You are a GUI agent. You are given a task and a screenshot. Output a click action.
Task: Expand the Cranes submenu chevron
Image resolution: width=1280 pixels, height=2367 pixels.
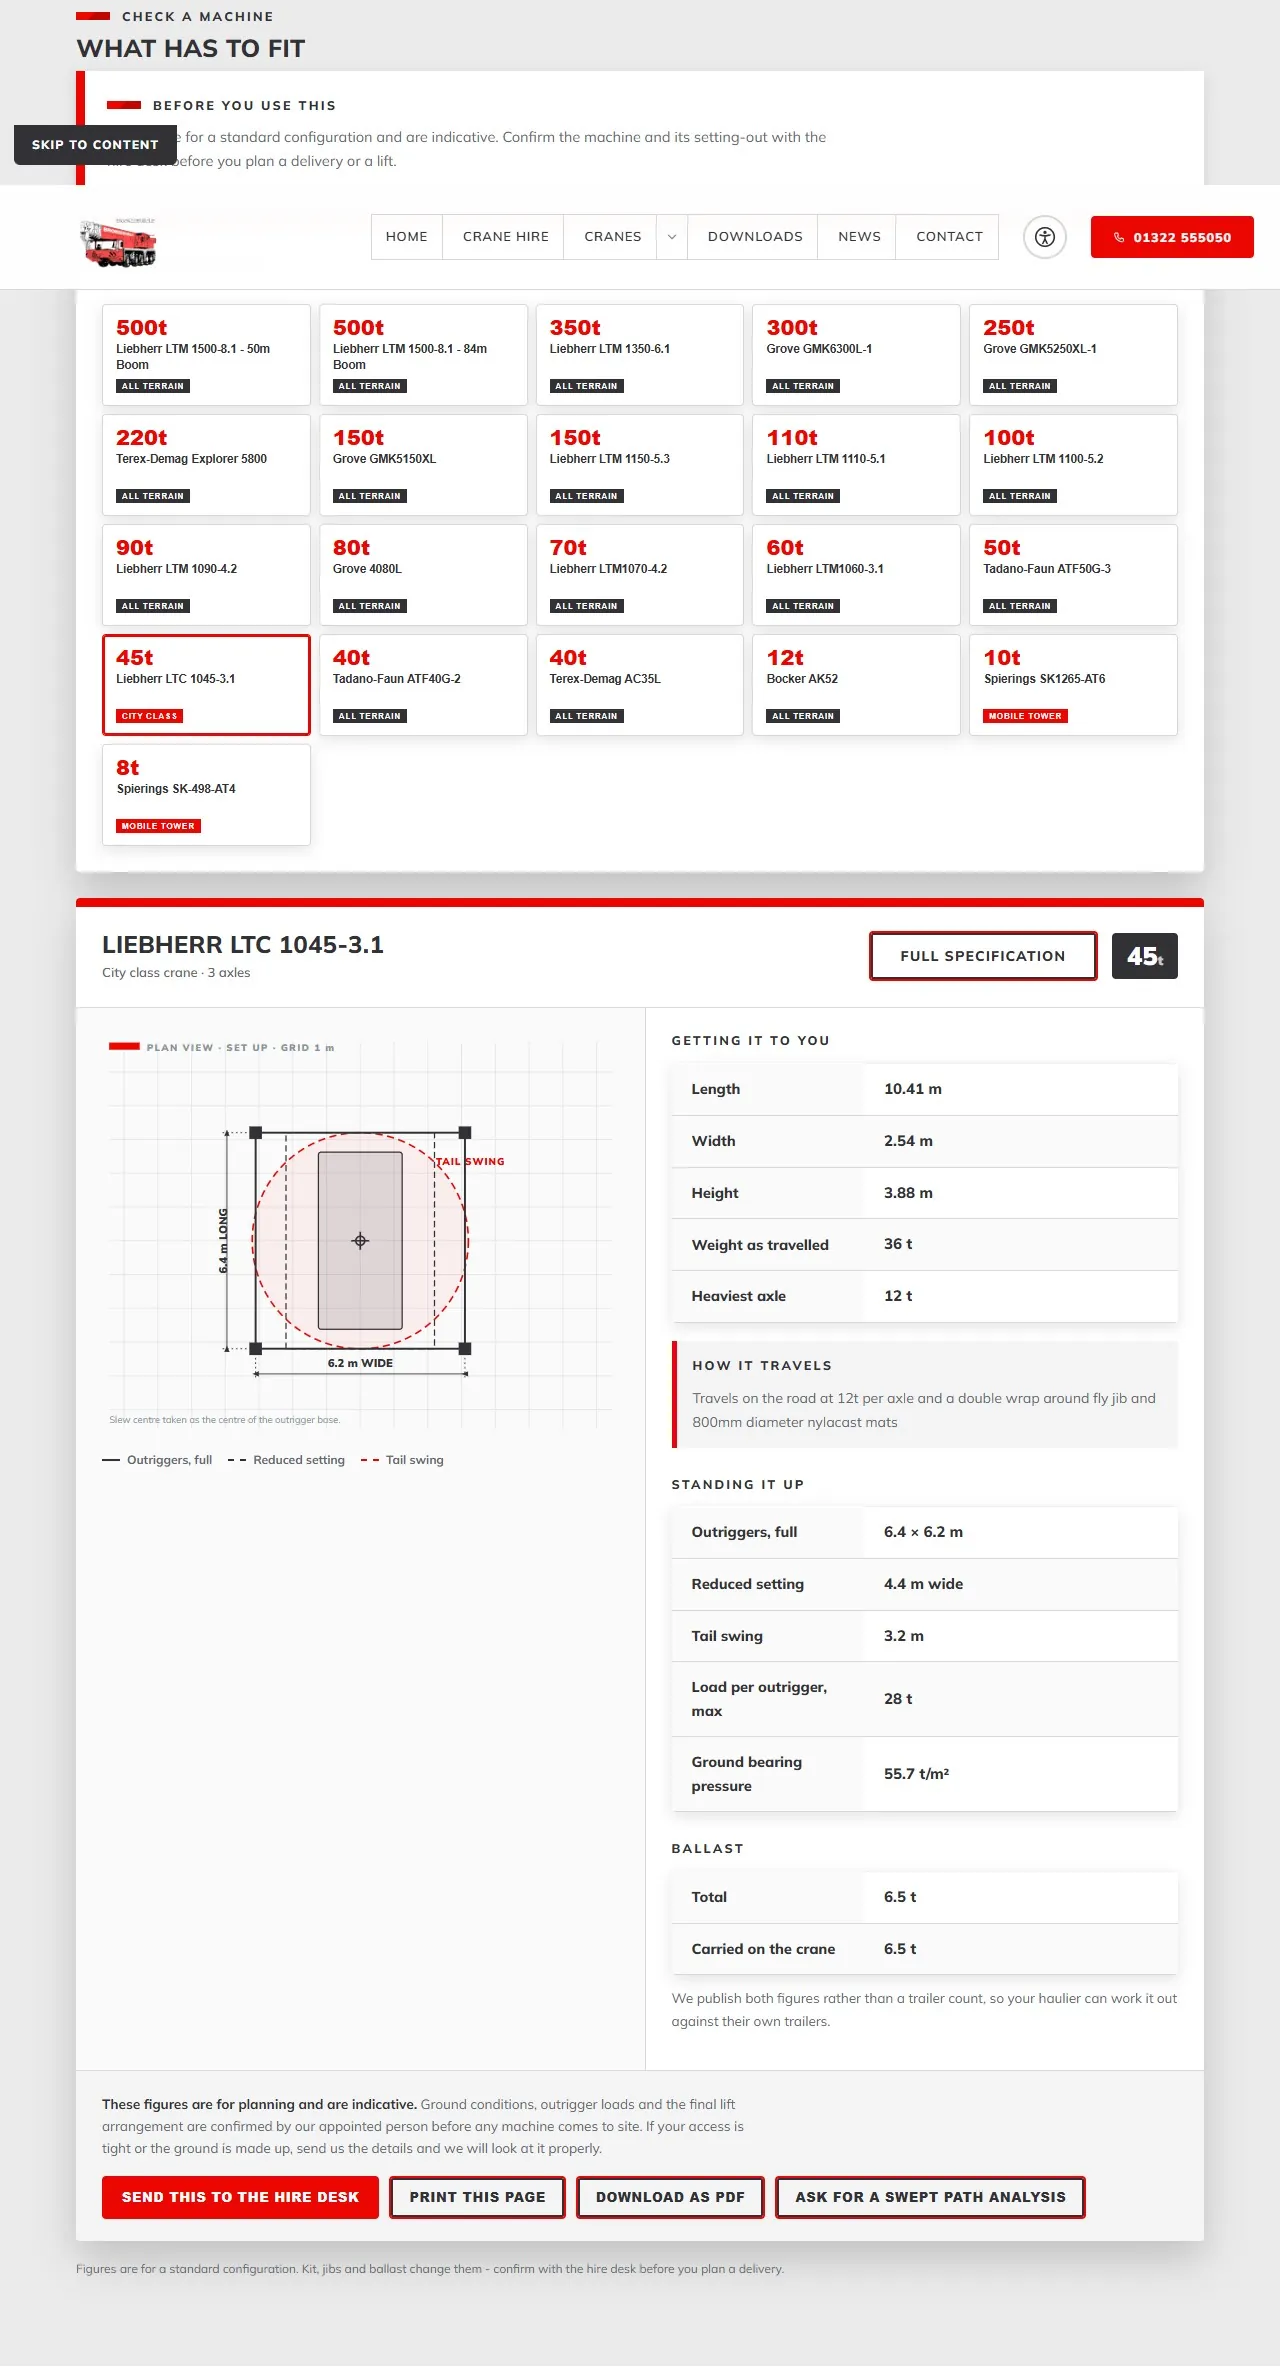pos(672,237)
